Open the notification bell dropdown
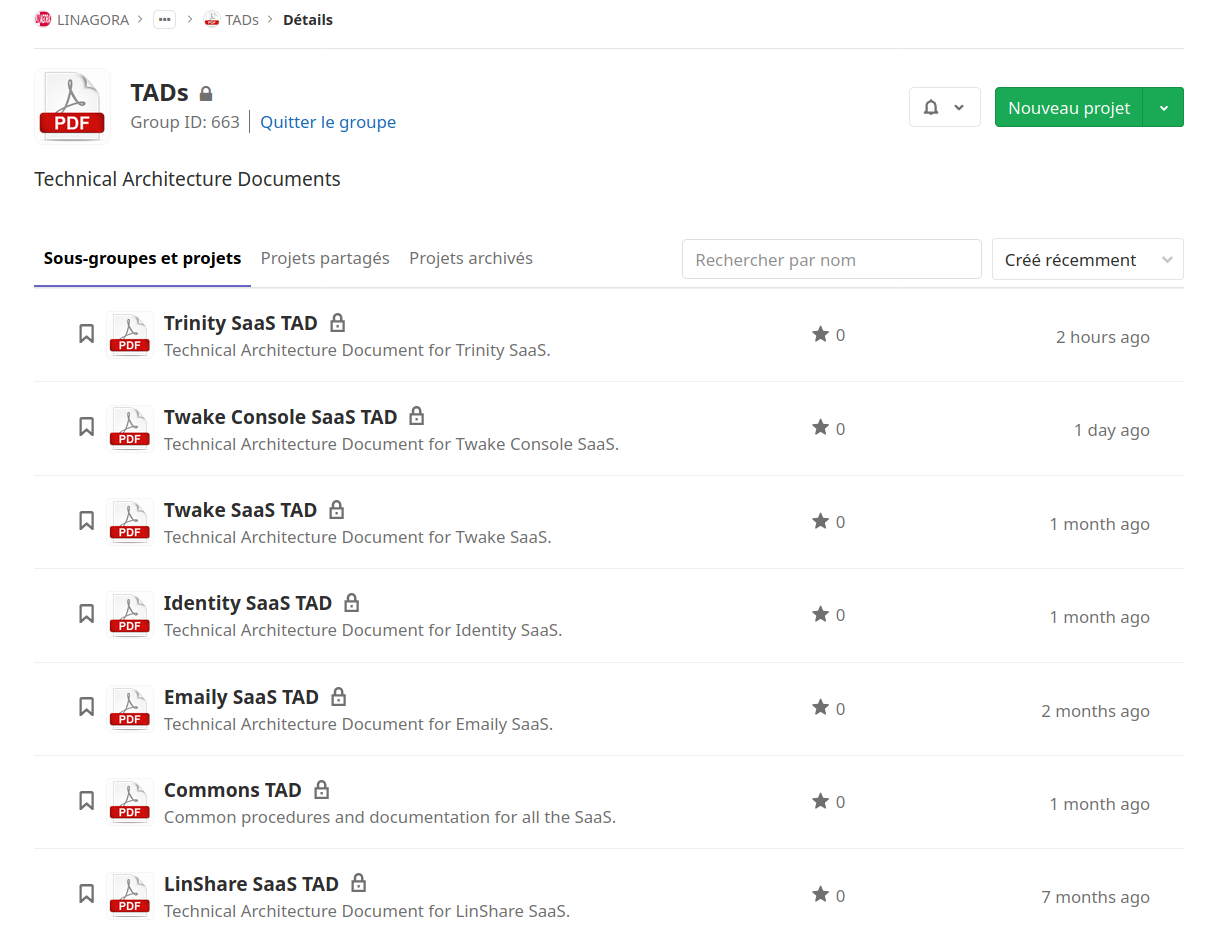The width and height of the screenshot is (1209, 937). click(x=944, y=107)
